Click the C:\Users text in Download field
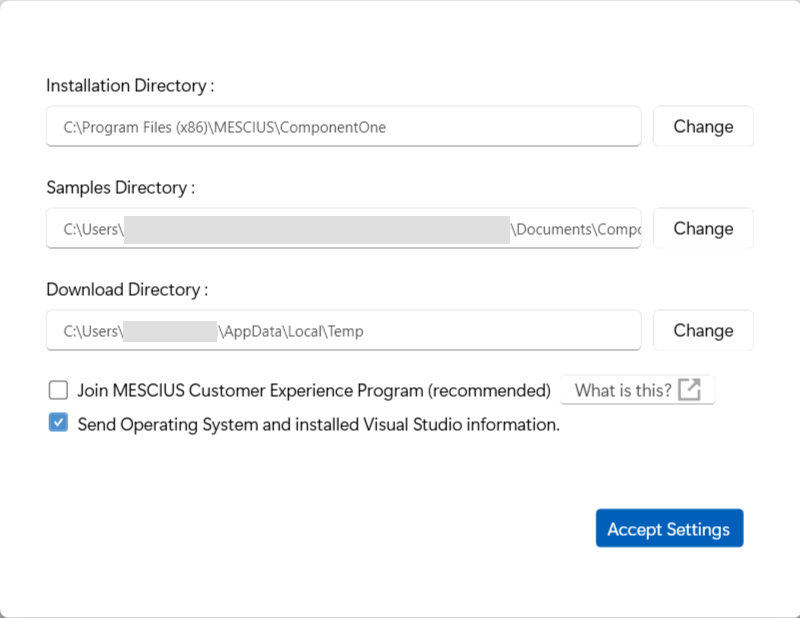This screenshot has width=800, height=618. pos(92,331)
